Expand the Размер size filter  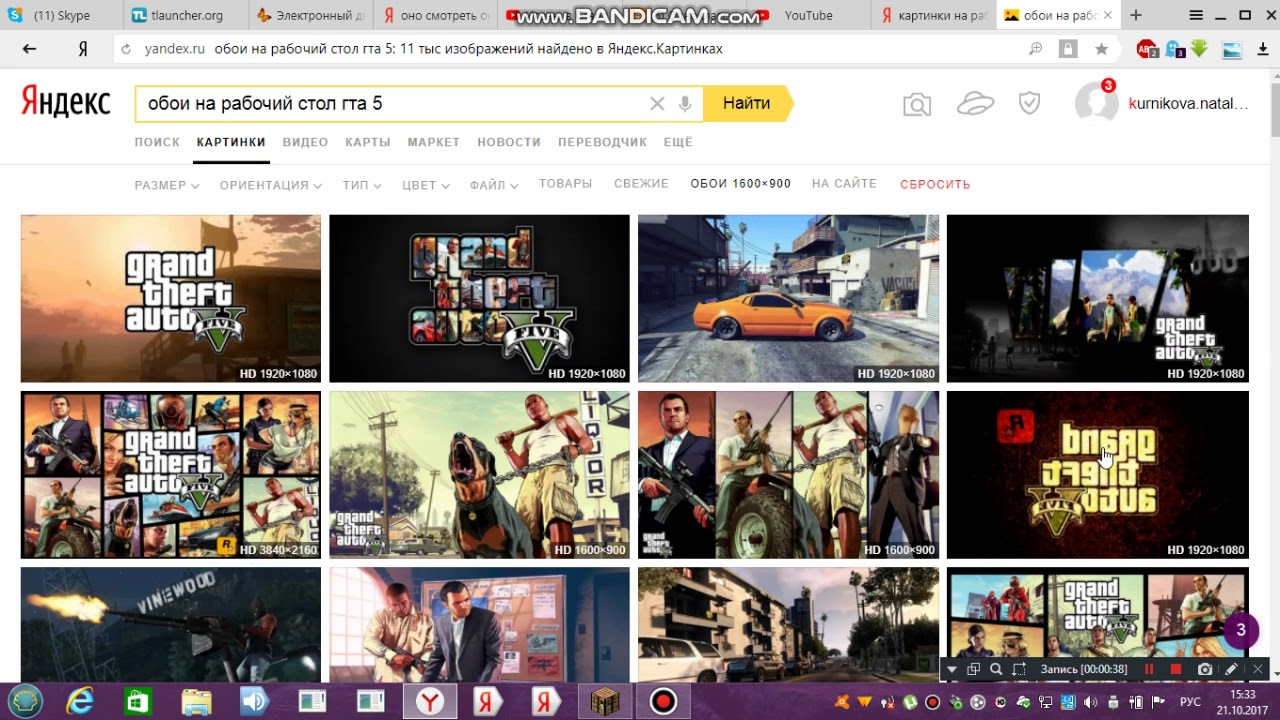pyautogui.click(x=167, y=185)
